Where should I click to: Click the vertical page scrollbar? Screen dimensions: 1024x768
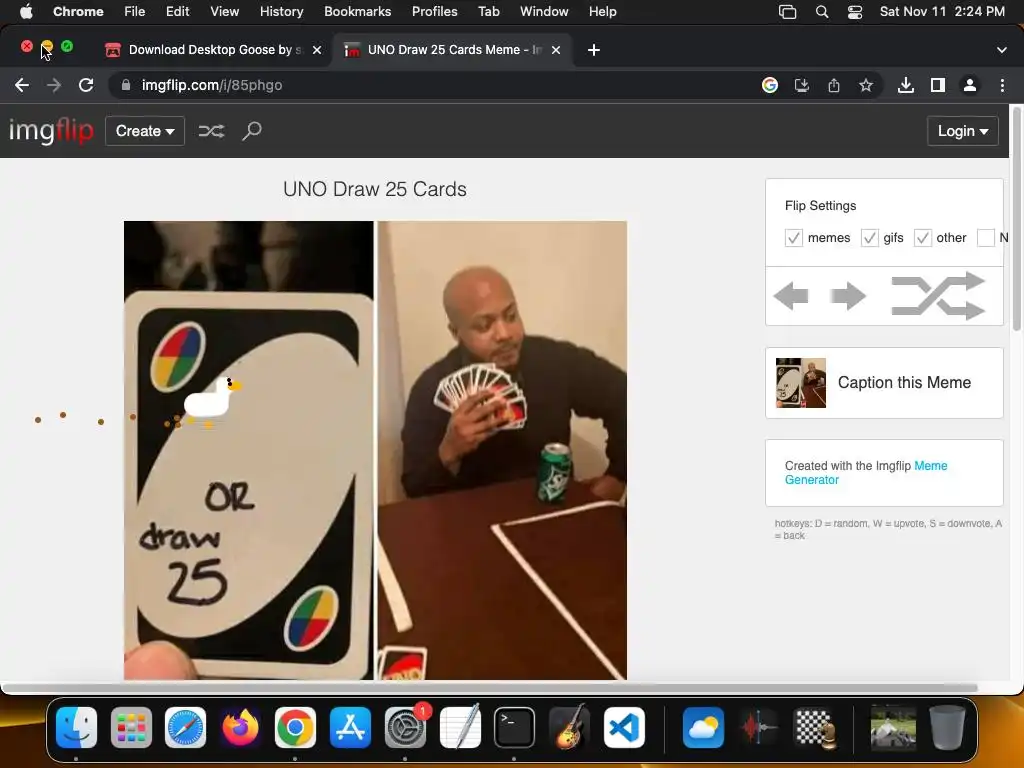(1016, 218)
